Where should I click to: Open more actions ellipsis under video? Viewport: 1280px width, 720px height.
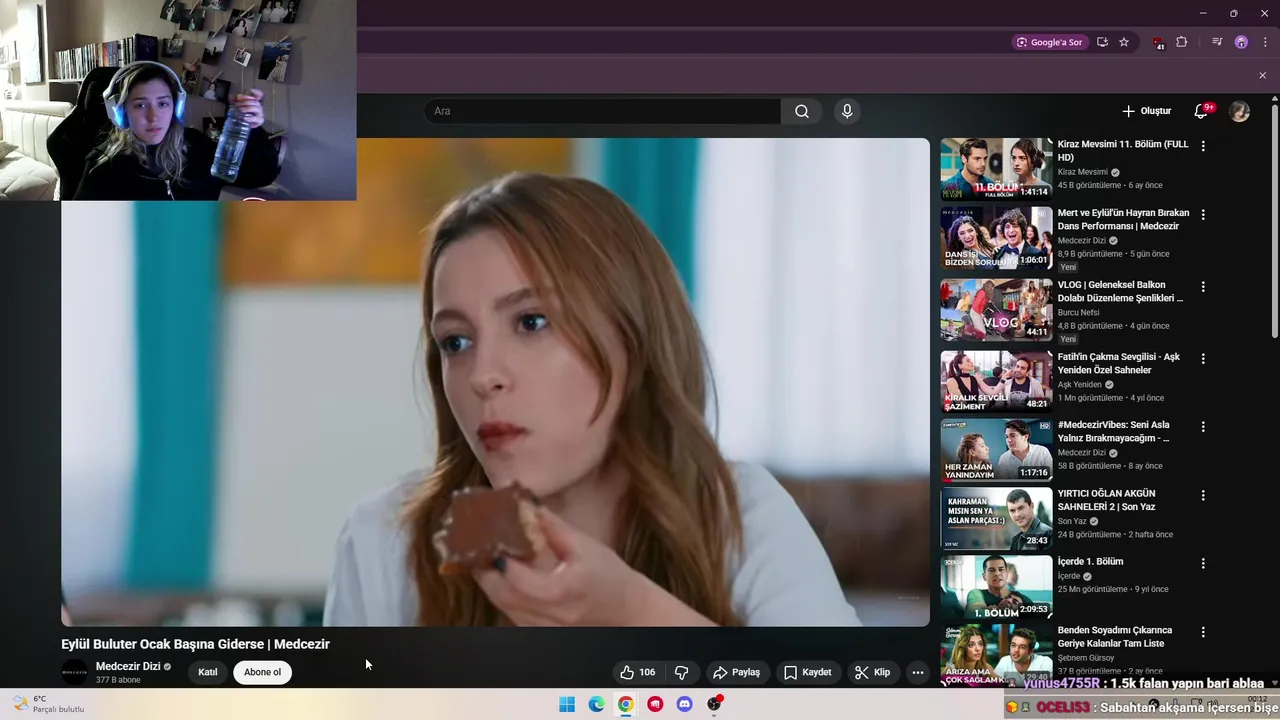pos(917,672)
